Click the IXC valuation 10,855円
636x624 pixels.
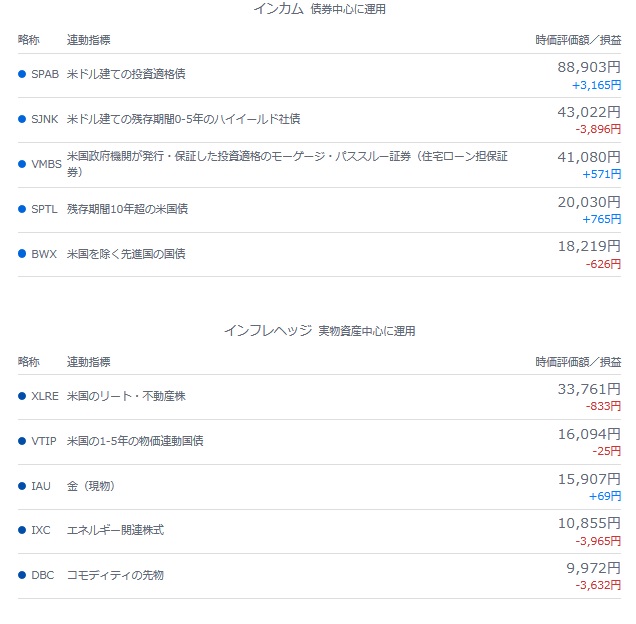(589, 524)
